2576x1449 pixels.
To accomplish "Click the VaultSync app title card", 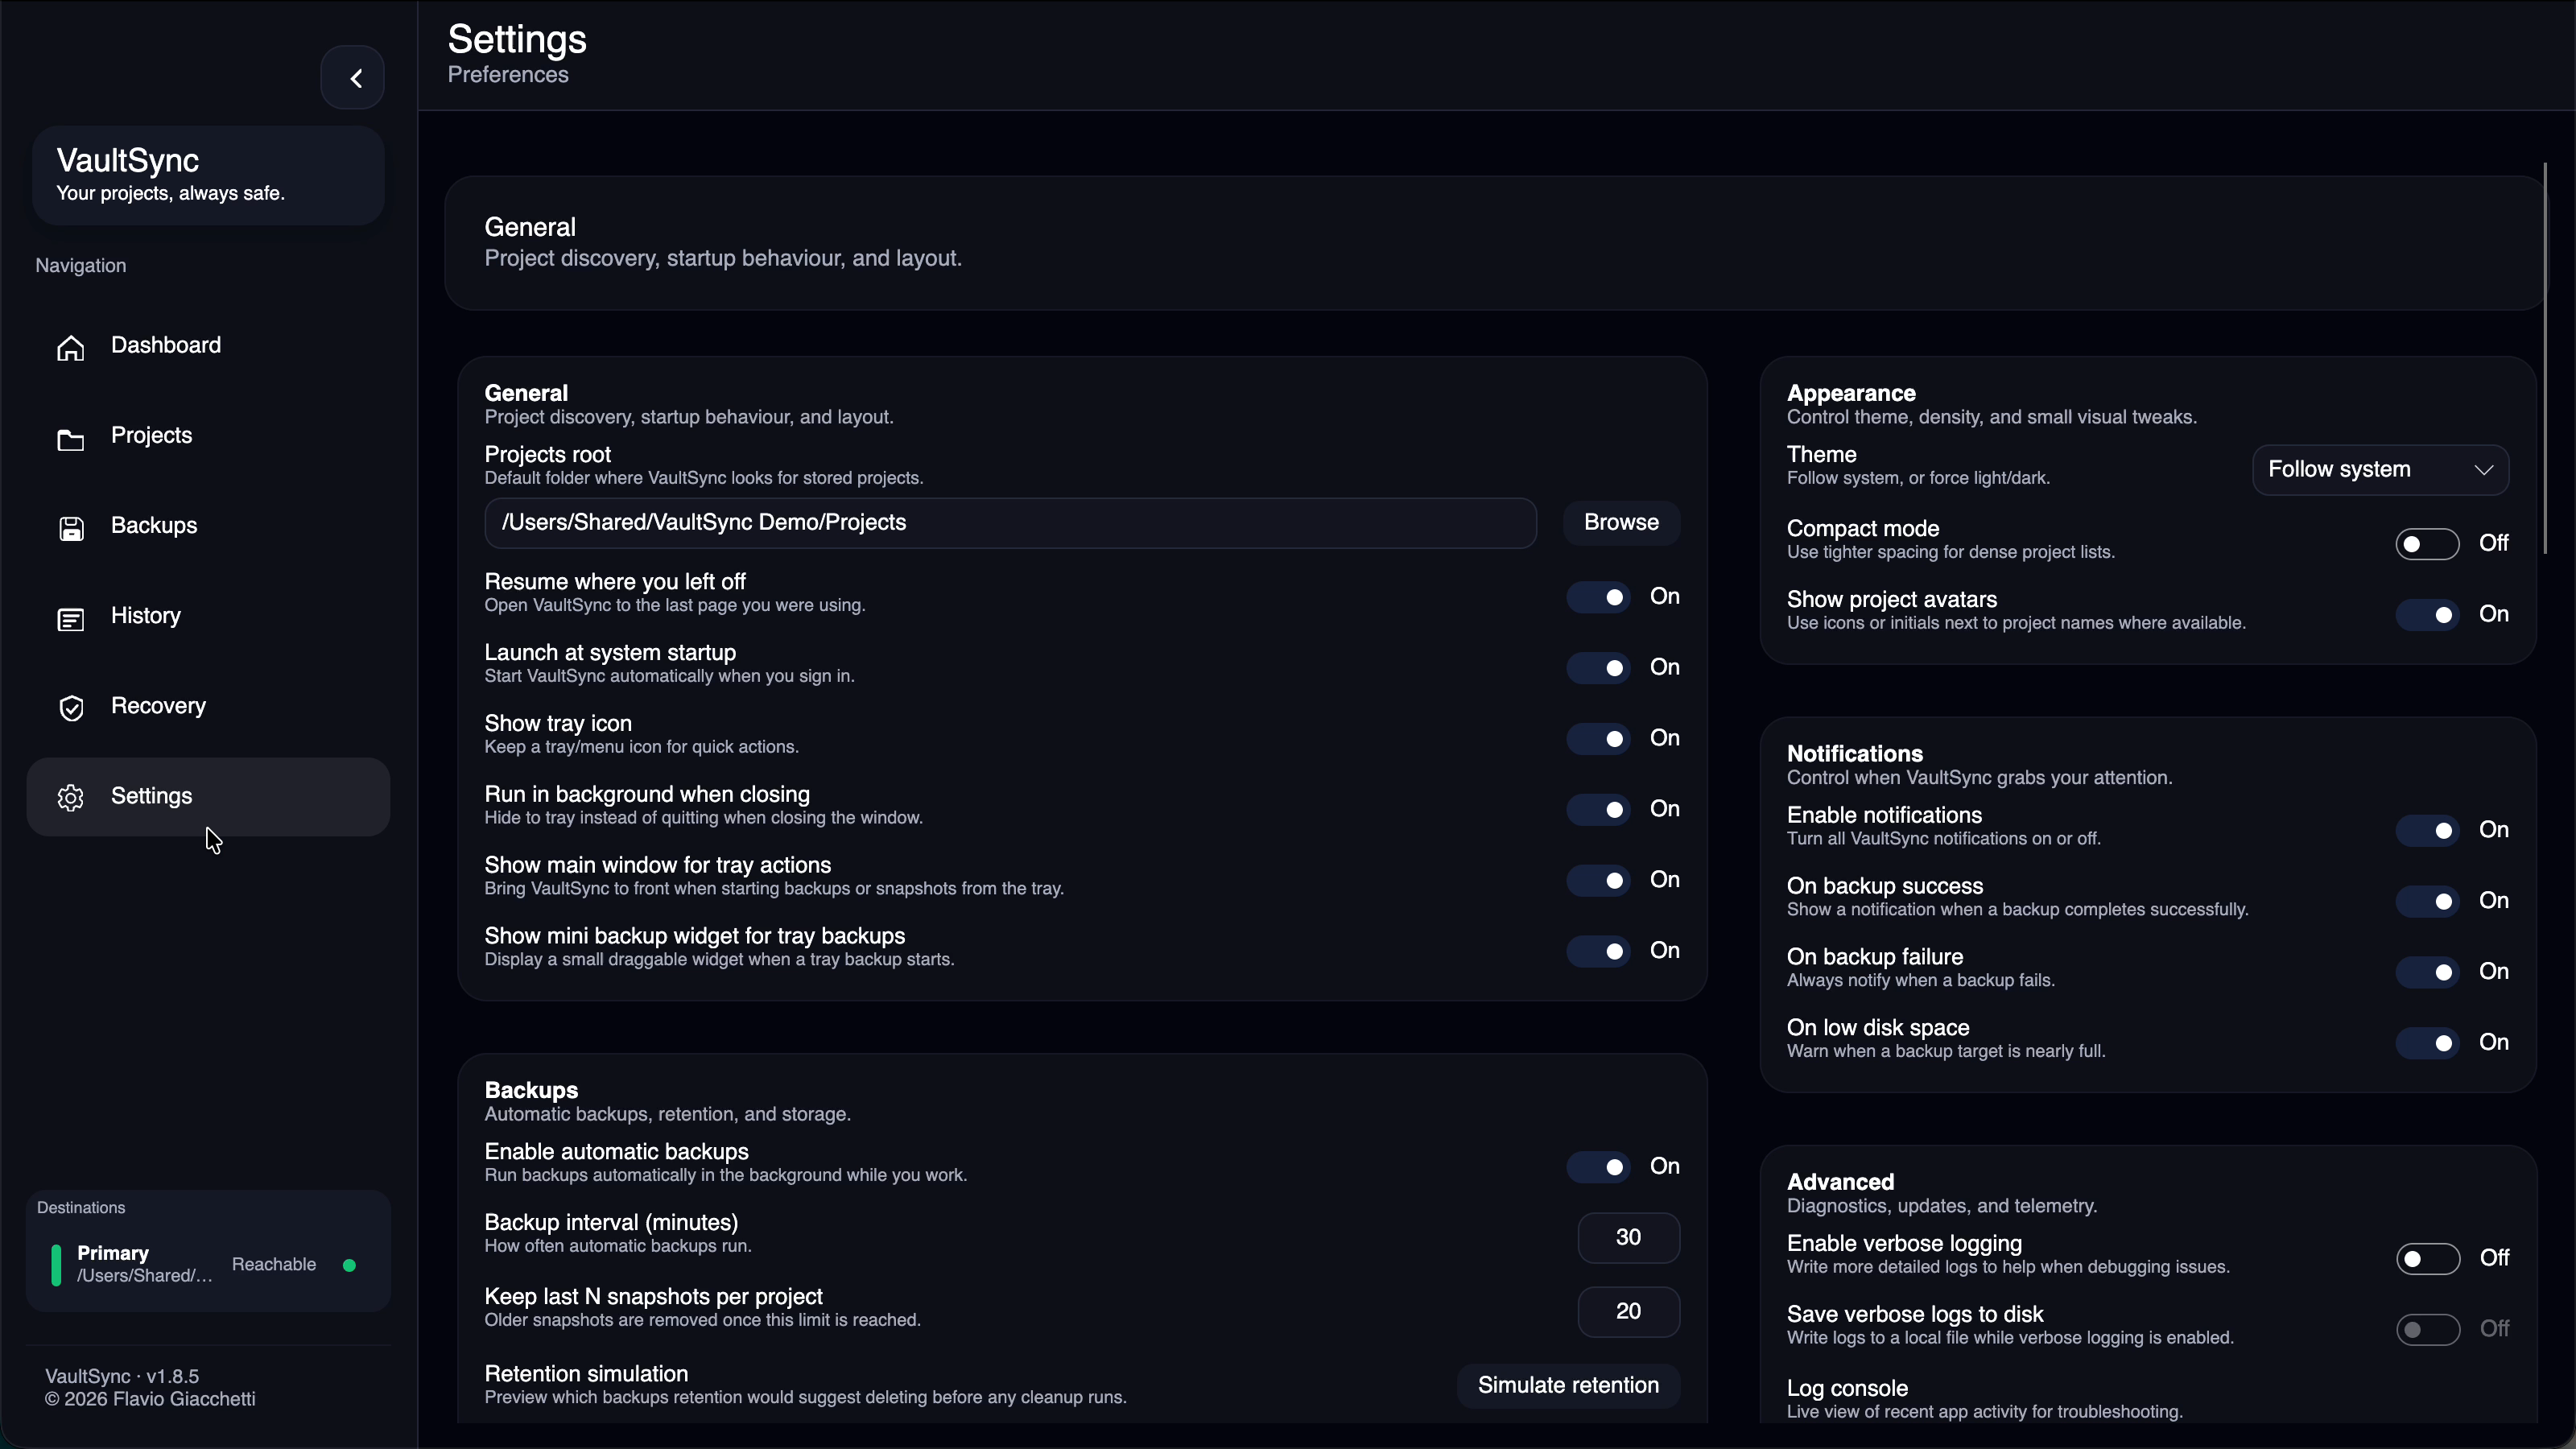I will point(208,175).
